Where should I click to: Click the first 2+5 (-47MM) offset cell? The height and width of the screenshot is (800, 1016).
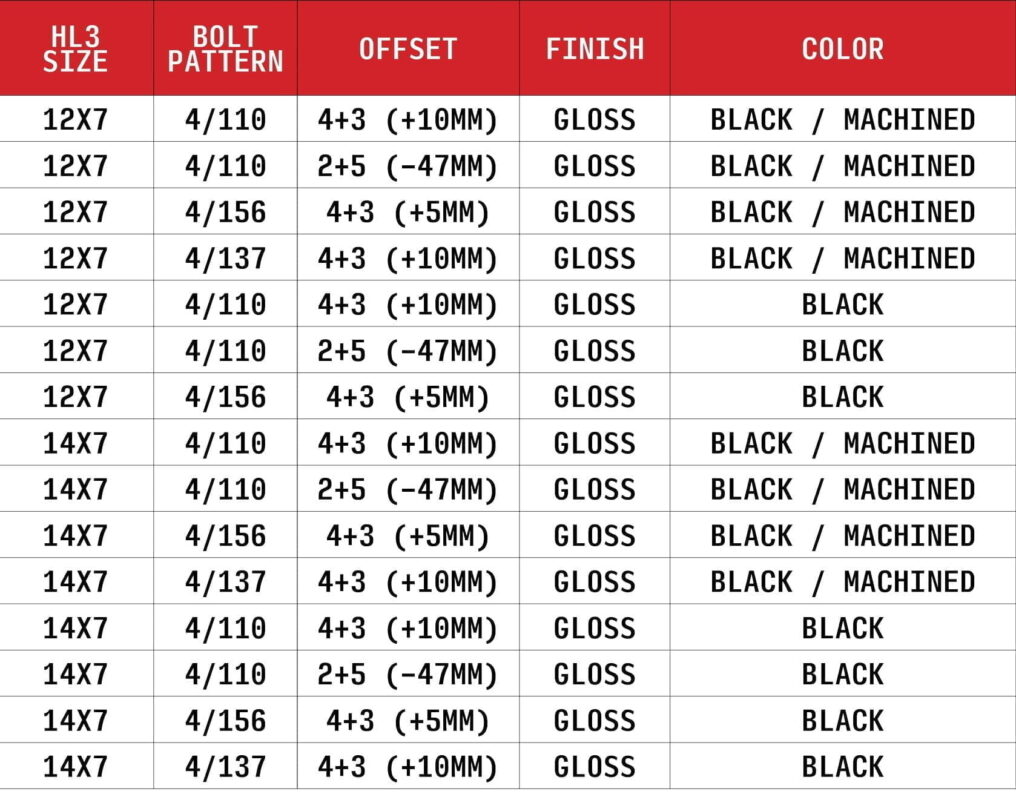pos(408,166)
